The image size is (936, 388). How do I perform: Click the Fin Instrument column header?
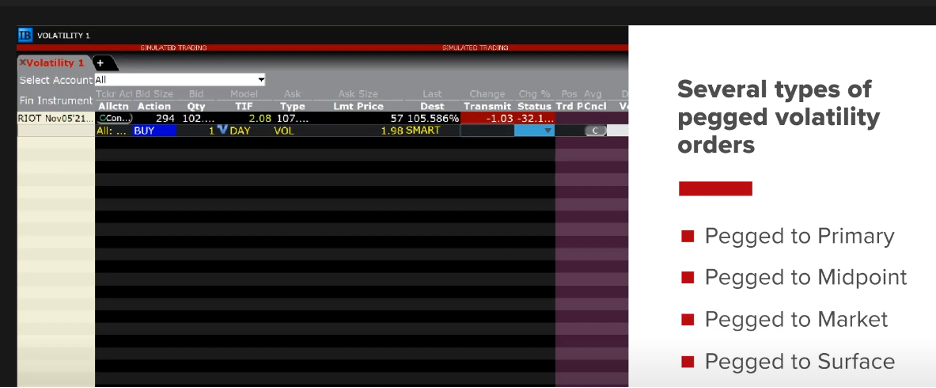(x=56, y=100)
